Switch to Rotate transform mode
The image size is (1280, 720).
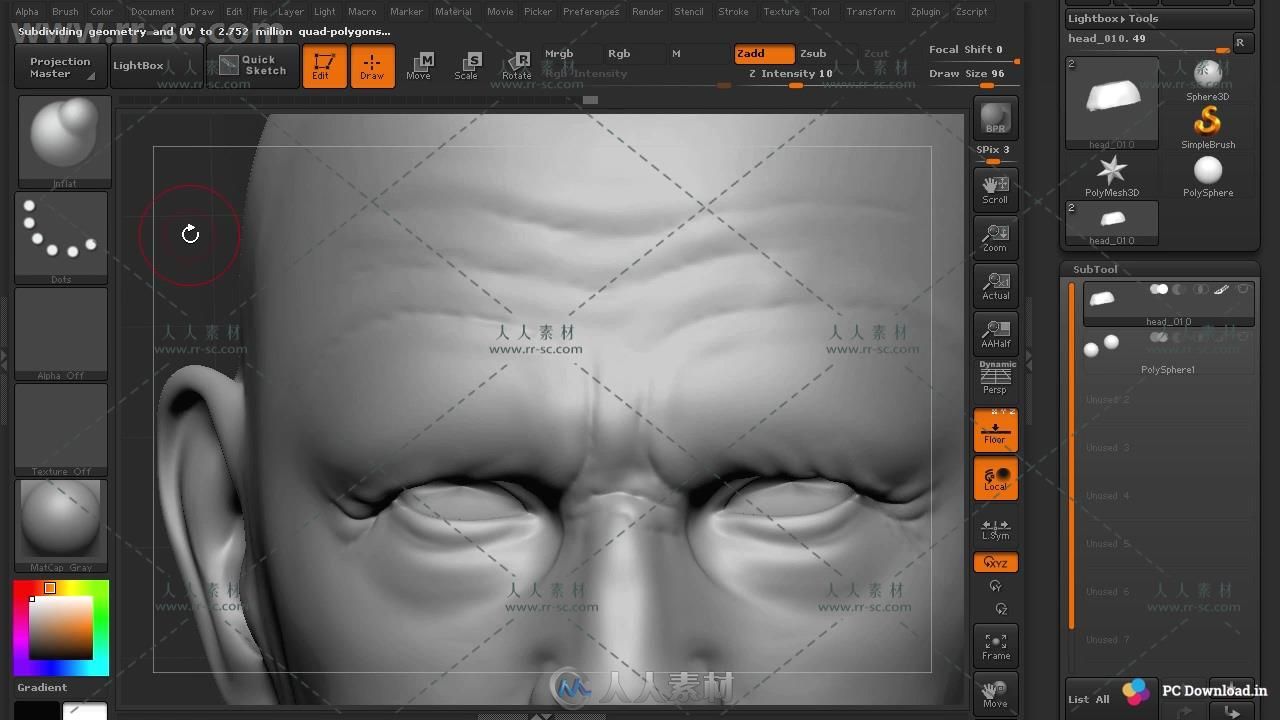click(516, 66)
